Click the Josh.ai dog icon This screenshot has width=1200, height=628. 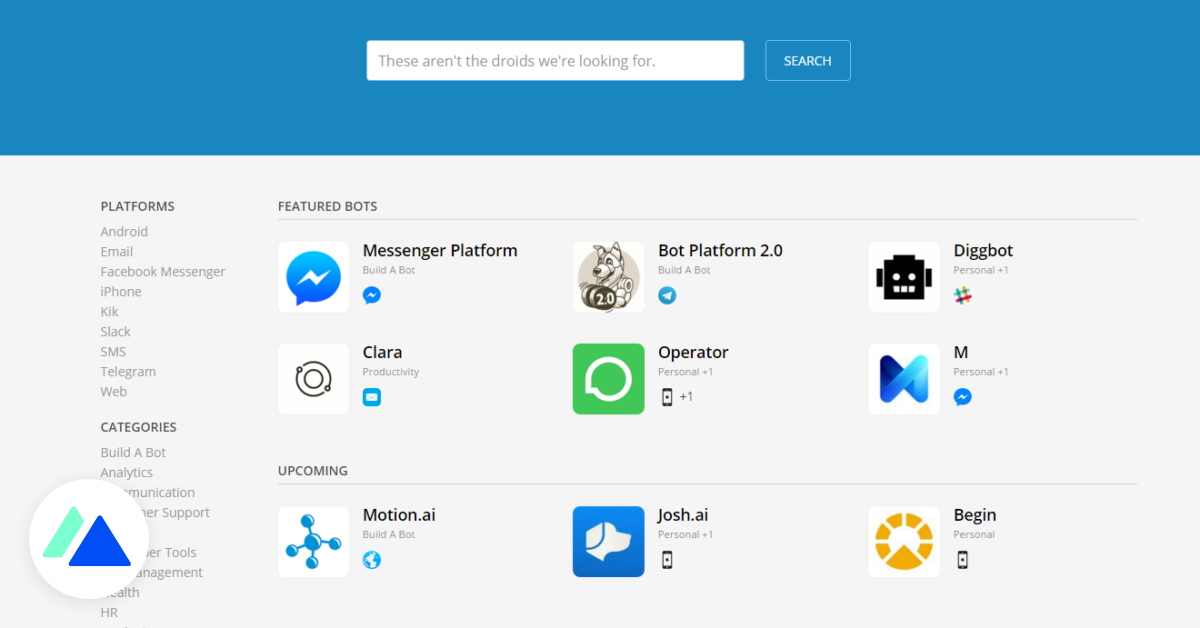[x=608, y=541]
